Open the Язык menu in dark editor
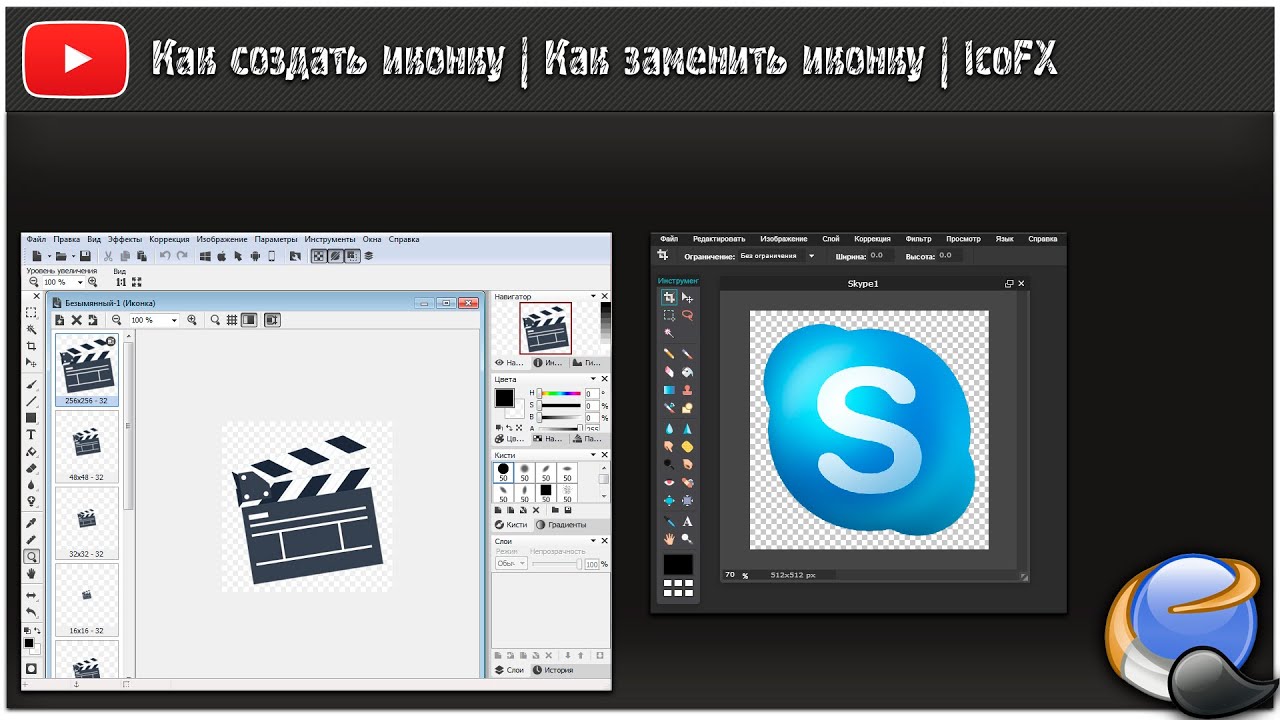Image resolution: width=1280 pixels, height=720 pixels. click(x=1005, y=239)
